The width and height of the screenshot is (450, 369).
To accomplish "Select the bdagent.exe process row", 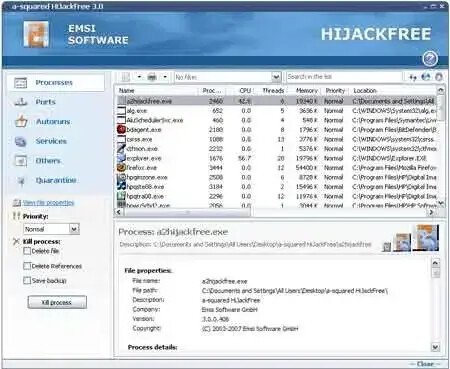I will (x=277, y=130).
